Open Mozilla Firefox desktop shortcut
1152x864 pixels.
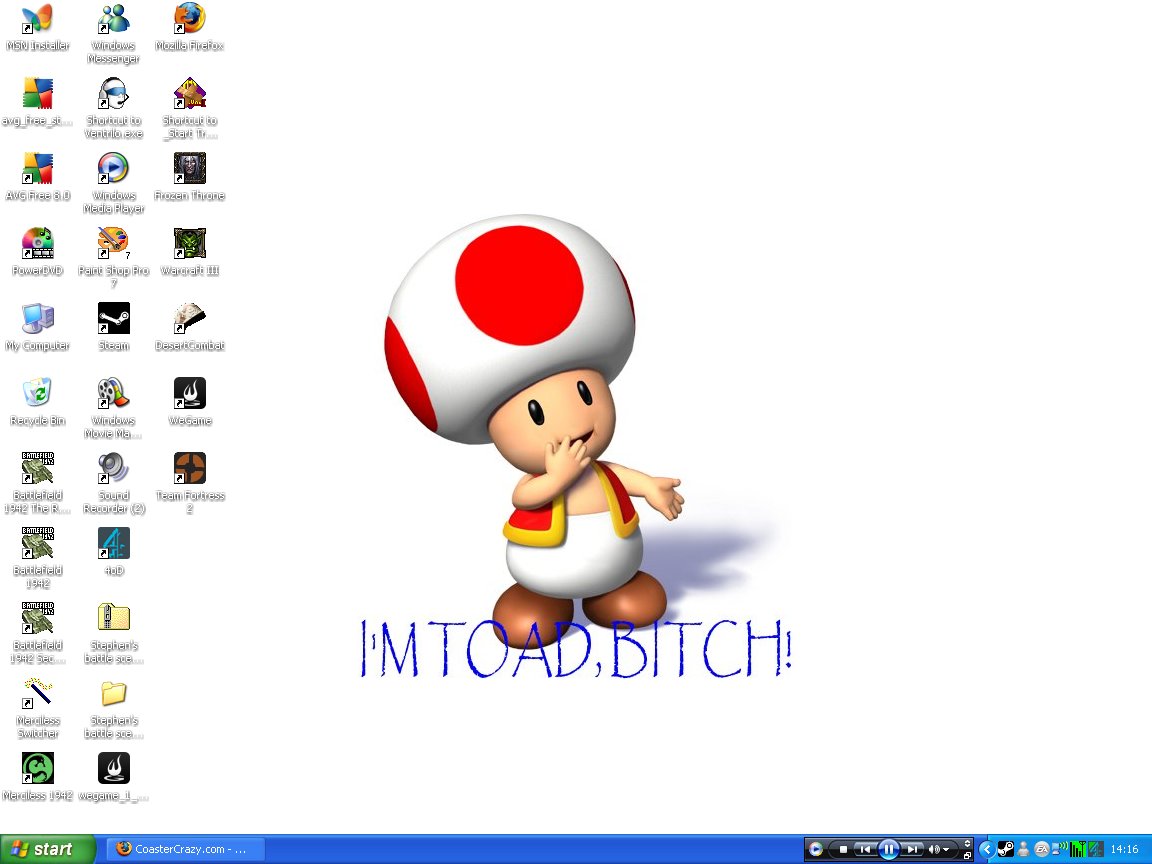[190, 27]
